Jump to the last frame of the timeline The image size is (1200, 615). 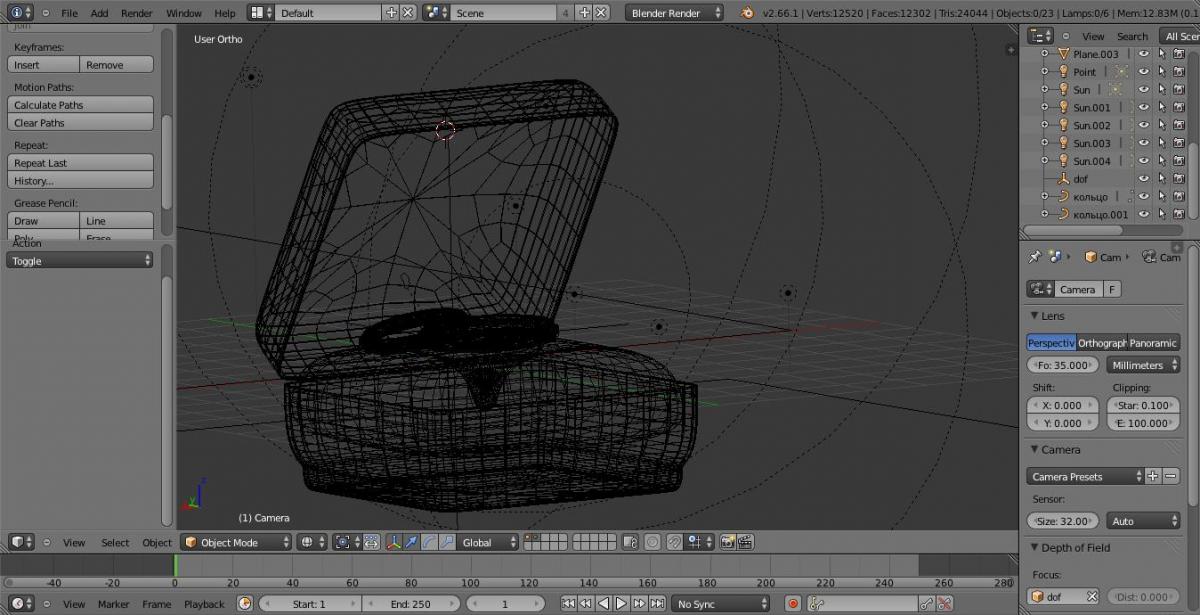coord(657,604)
